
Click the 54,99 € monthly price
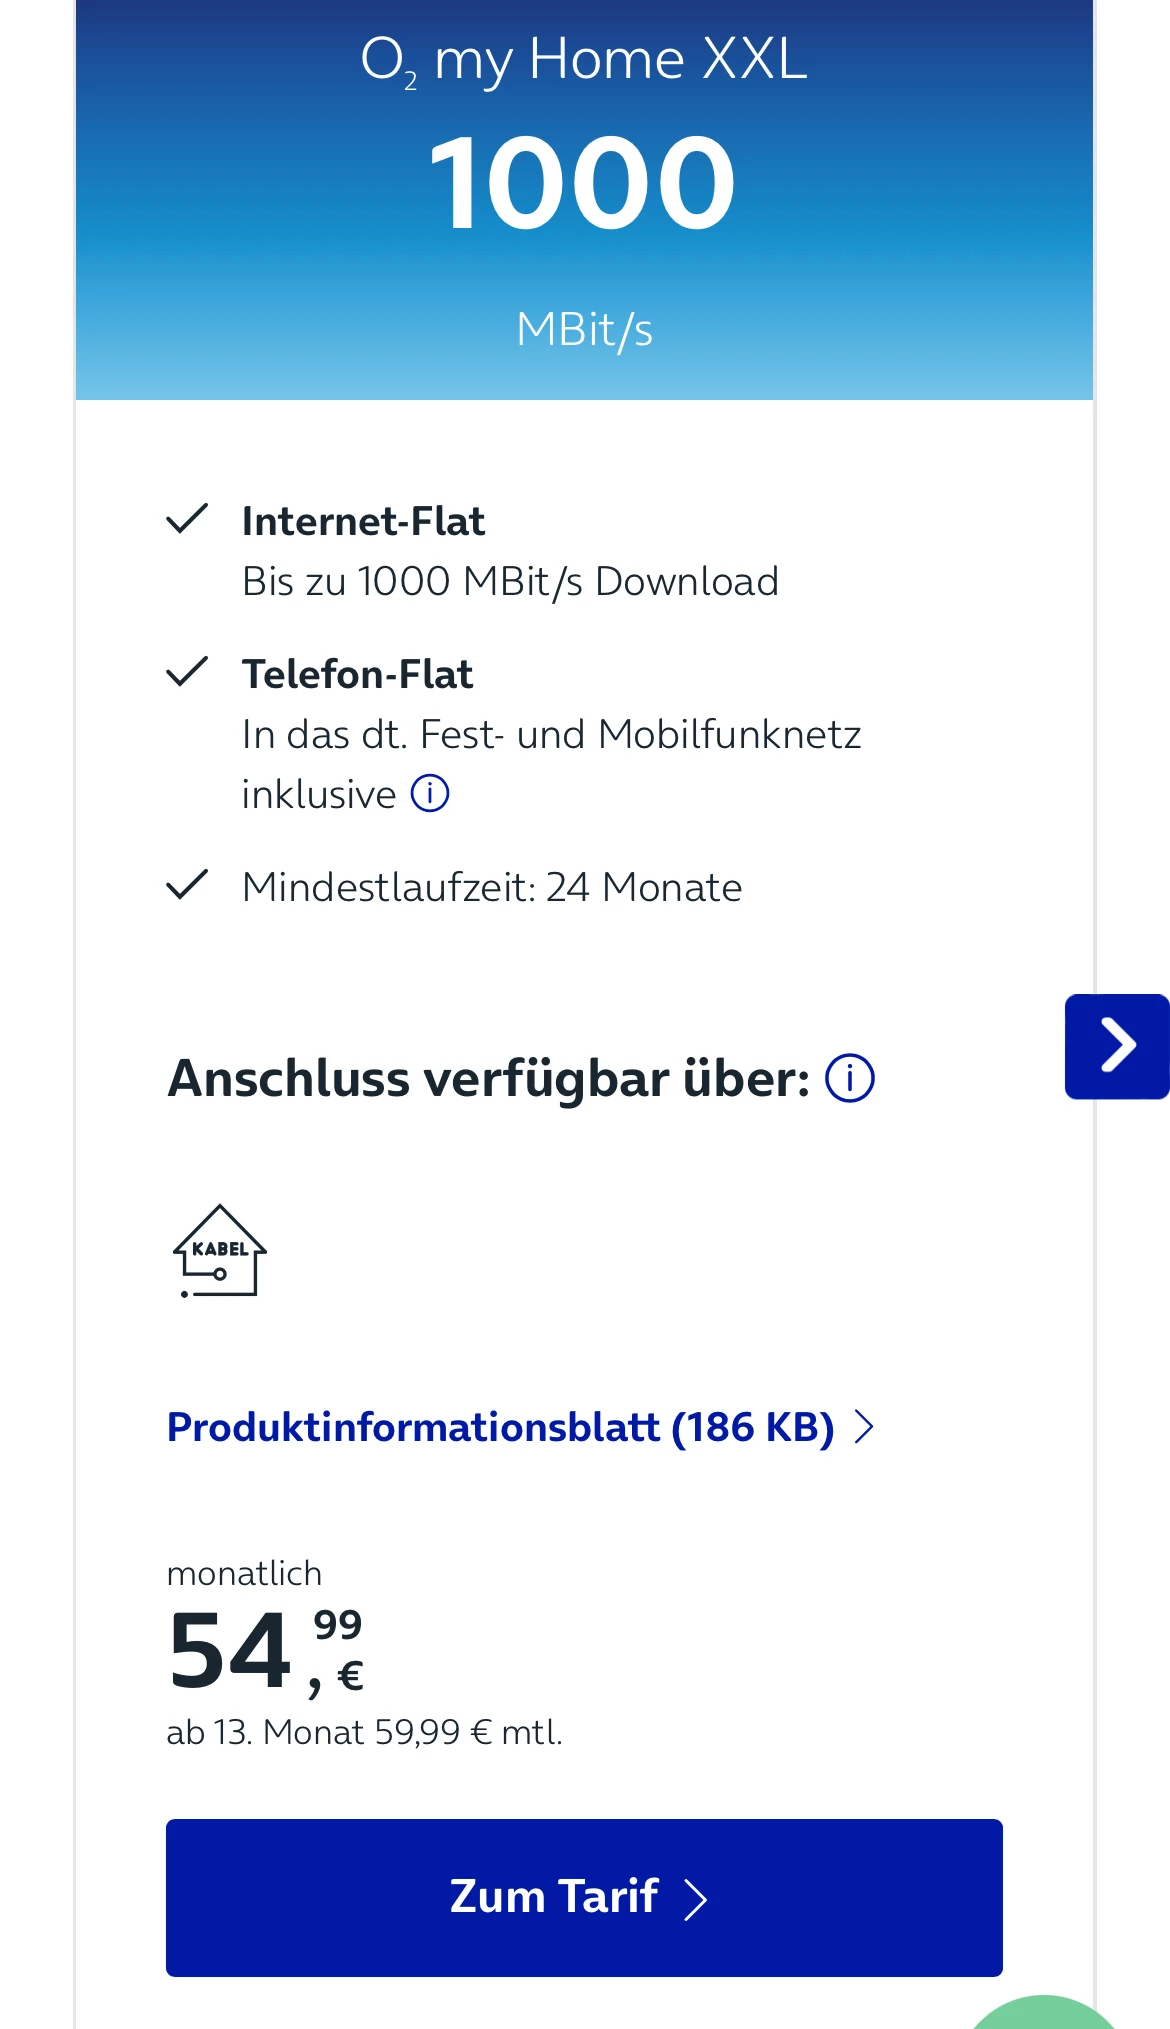265,1650
